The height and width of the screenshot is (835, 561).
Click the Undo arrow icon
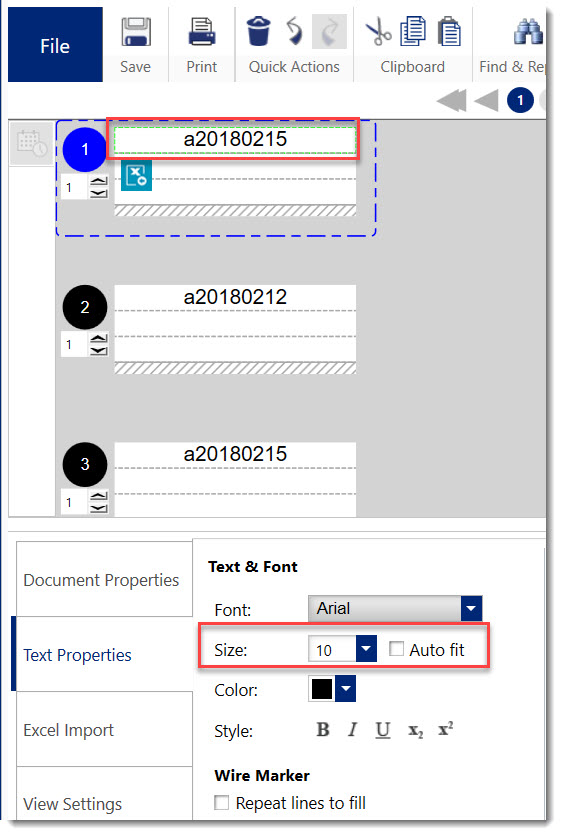pyautogui.click(x=294, y=31)
